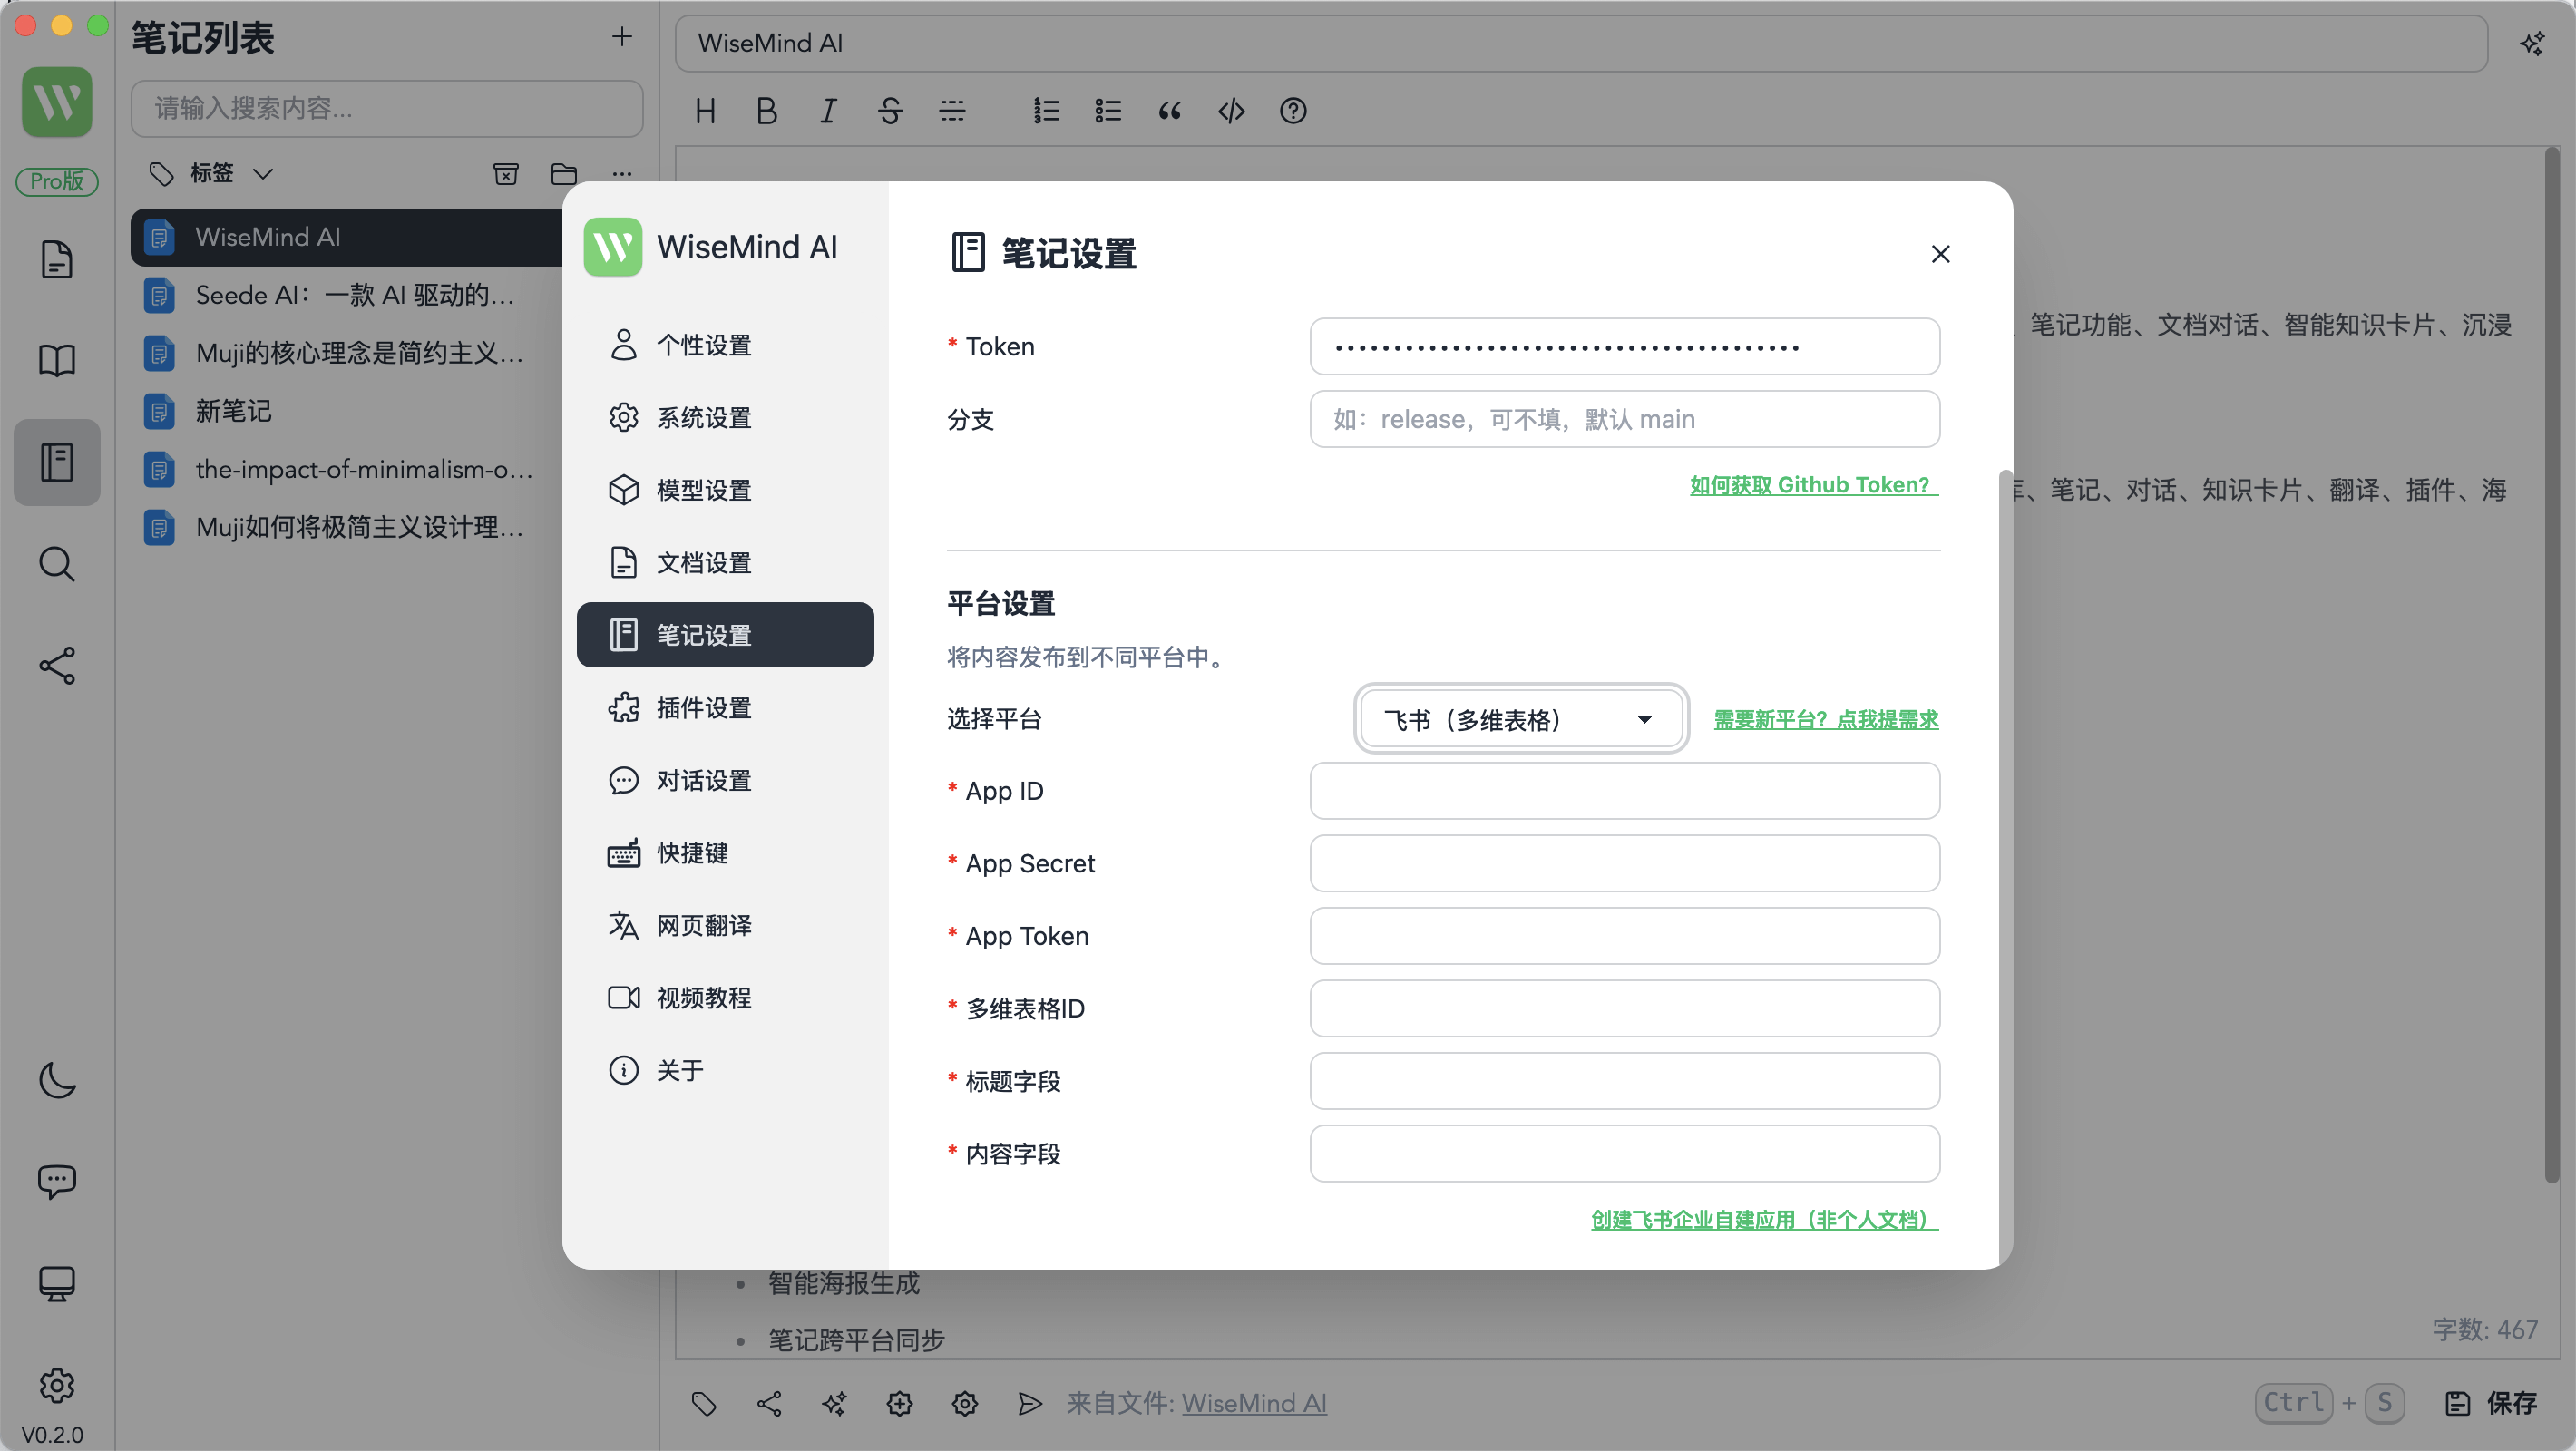This screenshot has width=2576, height=1451.
Task: Click the send/publish icon in the bottom toolbar
Action: [x=1030, y=1403]
